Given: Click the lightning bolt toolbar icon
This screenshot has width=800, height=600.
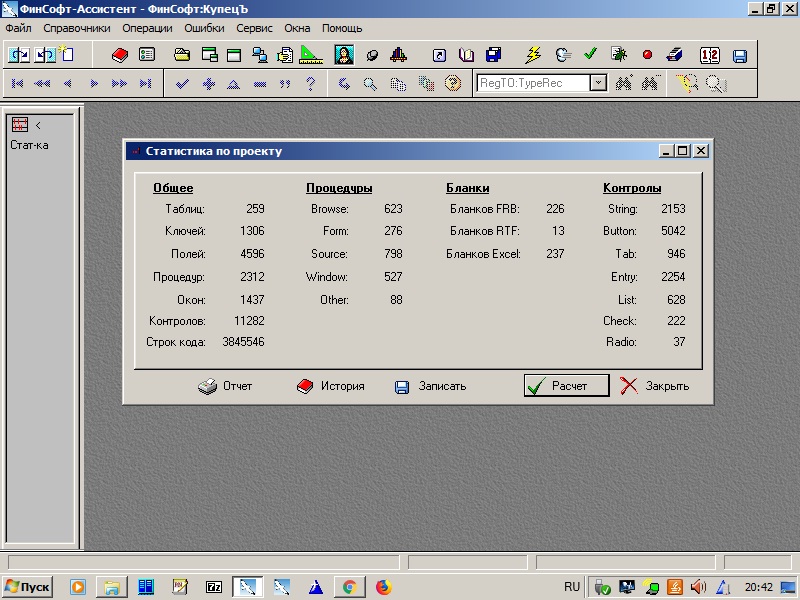Looking at the screenshot, I should coord(533,55).
